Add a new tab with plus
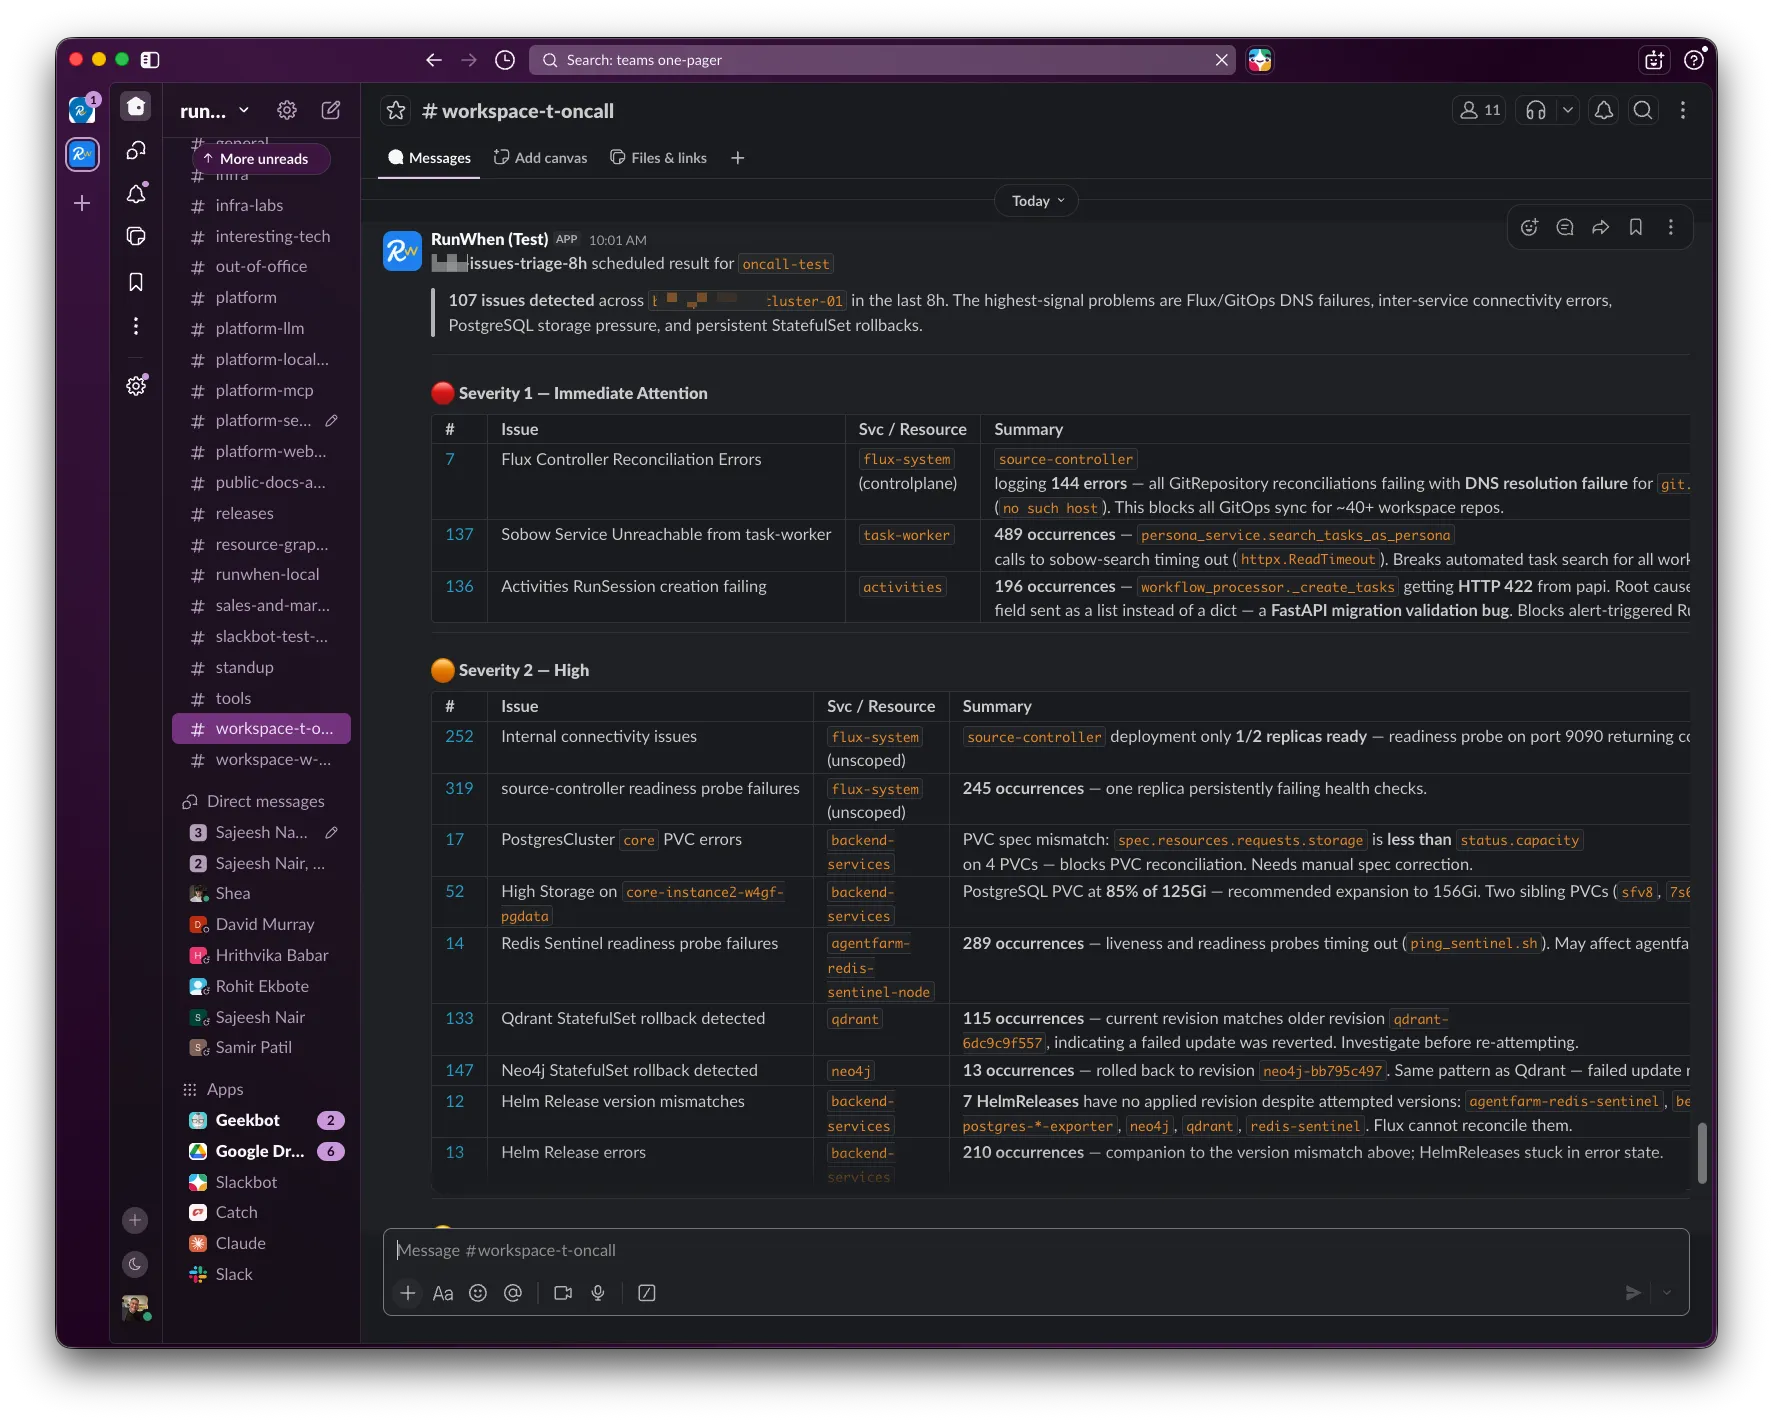This screenshot has width=1773, height=1422. [x=737, y=158]
